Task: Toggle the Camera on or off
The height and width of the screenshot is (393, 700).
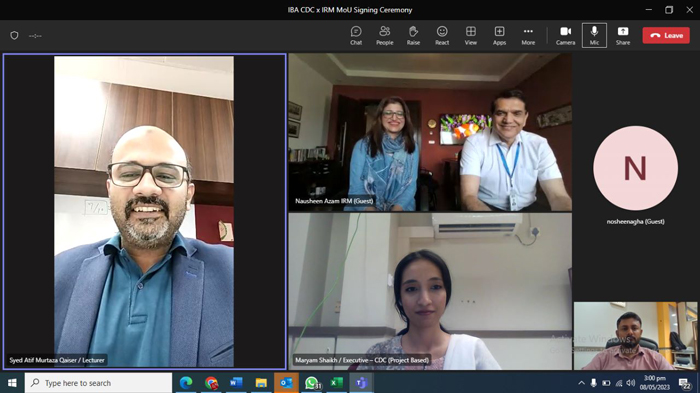Action: [565, 35]
